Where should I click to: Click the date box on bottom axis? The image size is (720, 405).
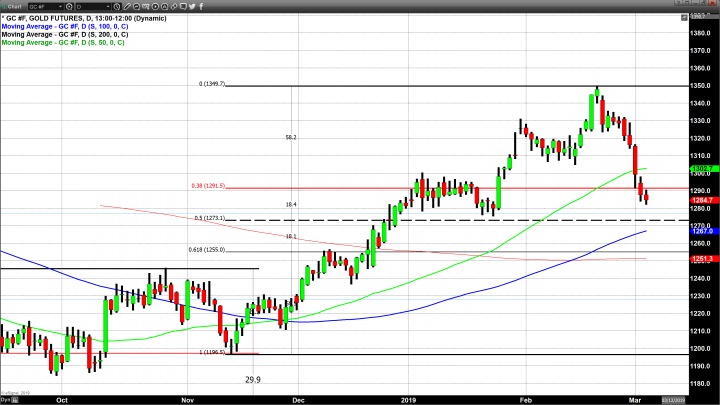click(x=673, y=400)
